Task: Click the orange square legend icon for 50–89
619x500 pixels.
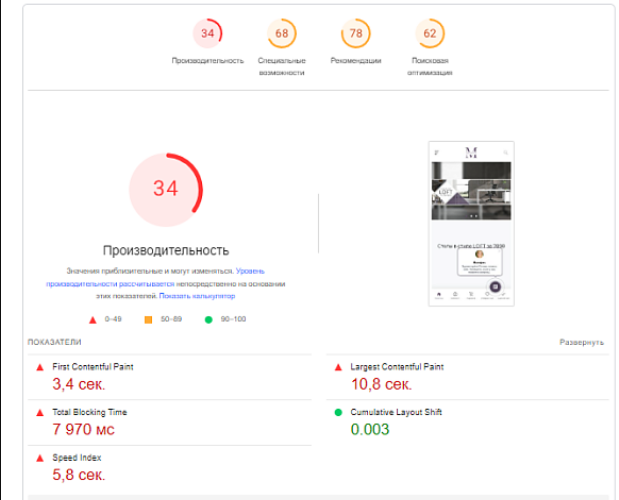Action: [x=148, y=320]
